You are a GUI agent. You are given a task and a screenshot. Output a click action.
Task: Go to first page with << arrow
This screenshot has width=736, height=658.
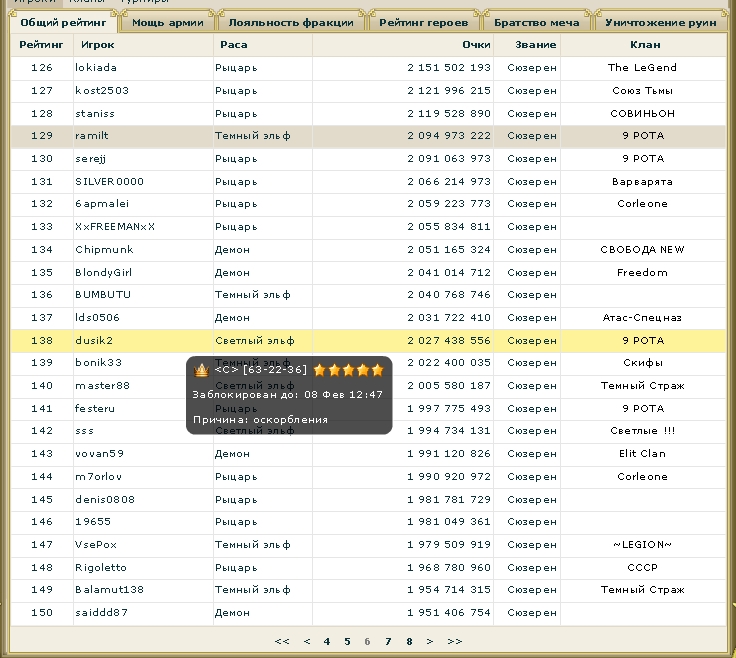(x=282, y=641)
